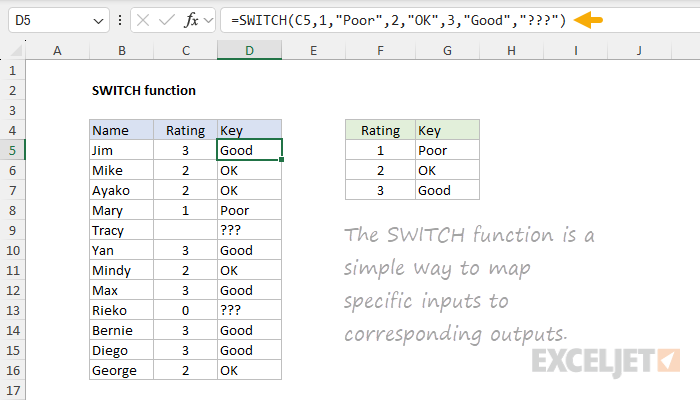700x400 pixels.
Task: Click inside the SWITCH formula text
Action: click(x=398, y=20)
